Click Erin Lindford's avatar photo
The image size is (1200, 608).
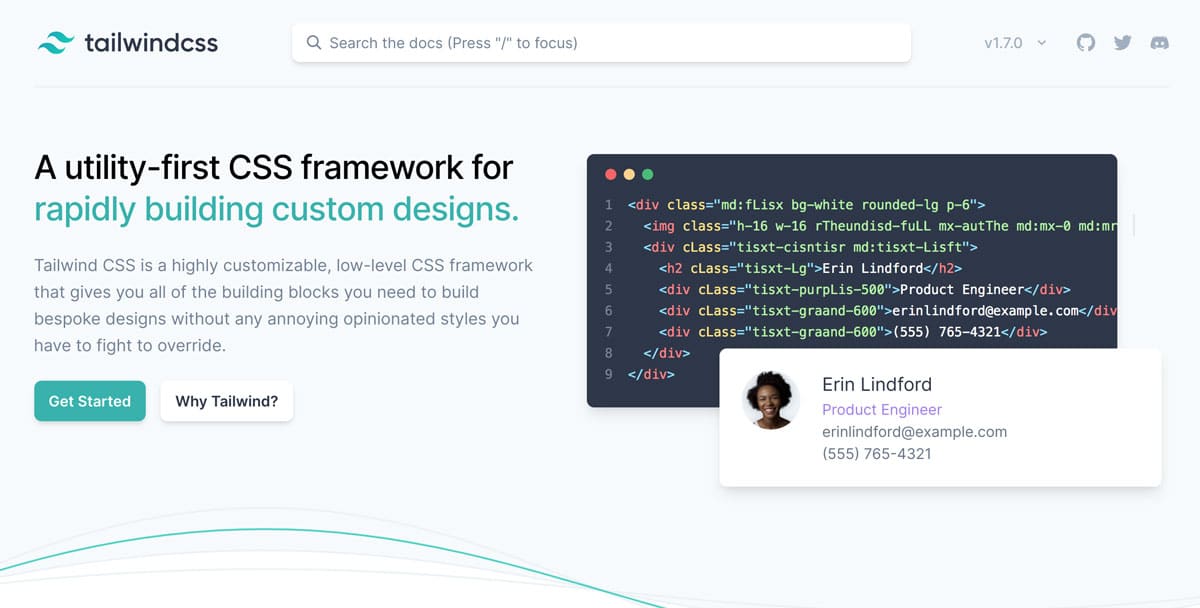click(771, 400)
